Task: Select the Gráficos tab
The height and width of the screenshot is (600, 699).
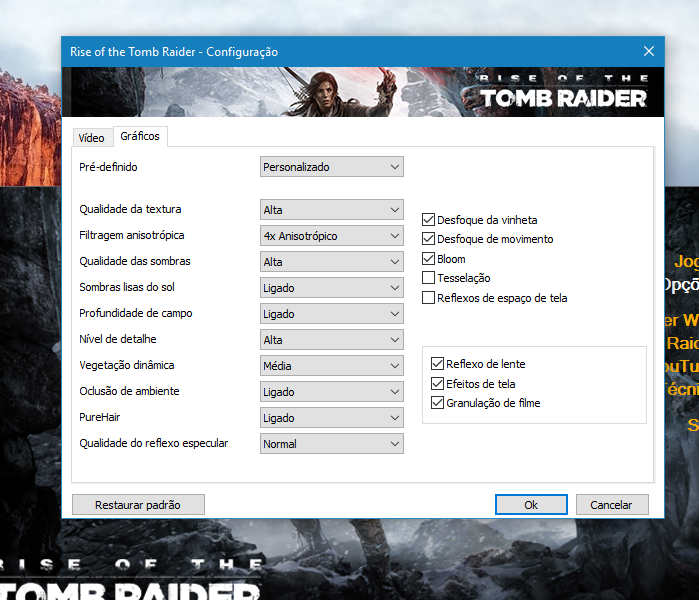Action: click(x=140, y=136)
